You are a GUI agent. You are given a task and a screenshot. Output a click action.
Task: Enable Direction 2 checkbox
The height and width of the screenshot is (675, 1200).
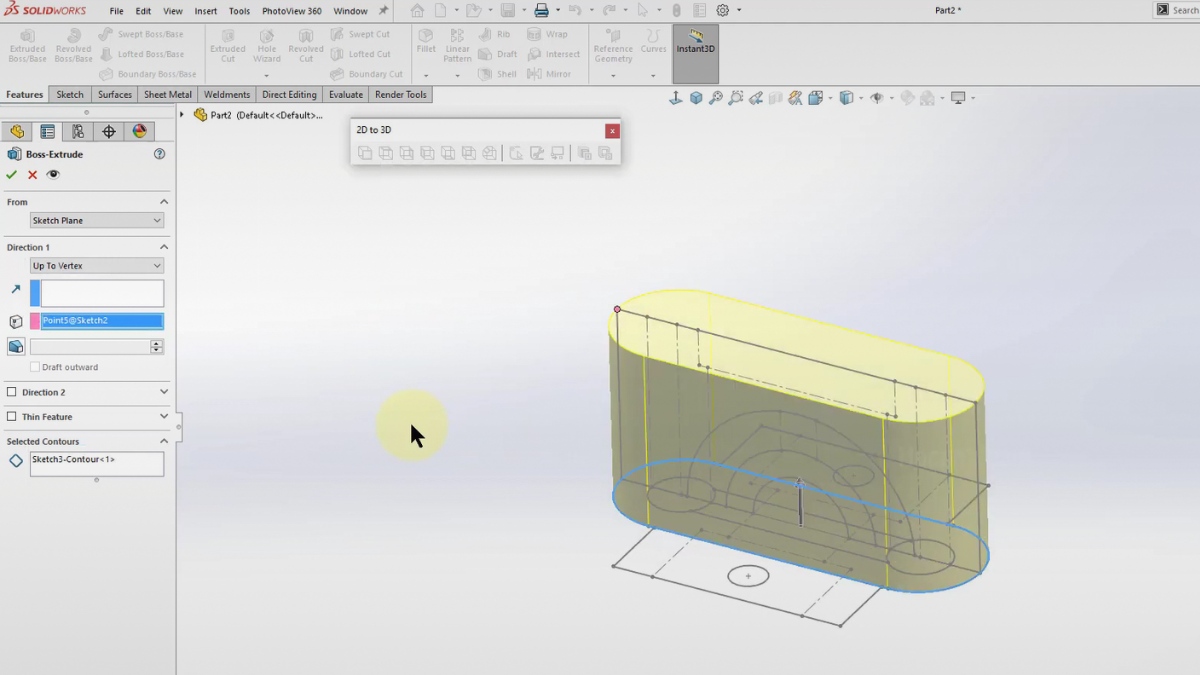(x=12, y=392)
